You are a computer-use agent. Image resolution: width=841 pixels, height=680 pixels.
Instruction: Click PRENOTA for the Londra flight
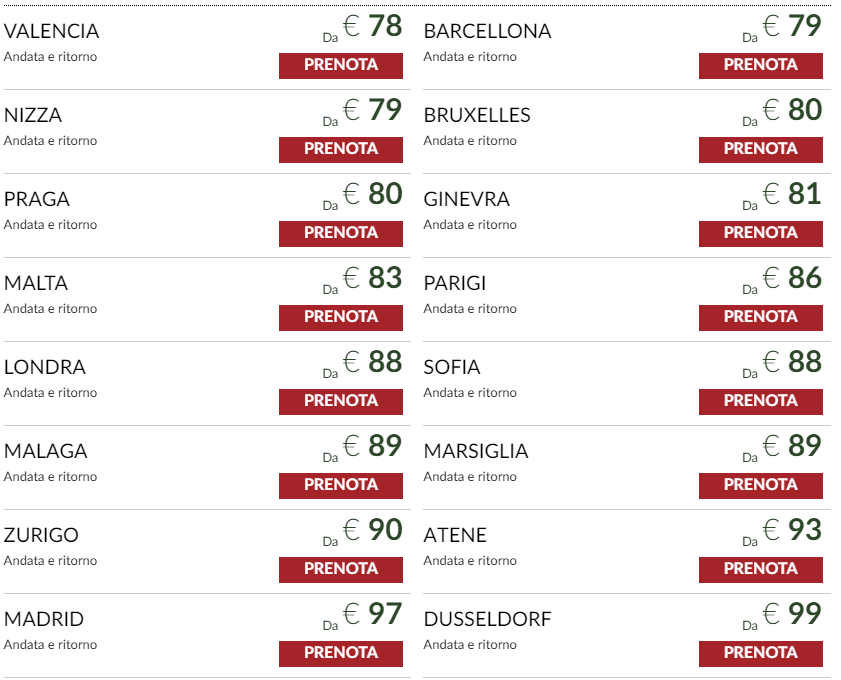(x=341, y=401)
